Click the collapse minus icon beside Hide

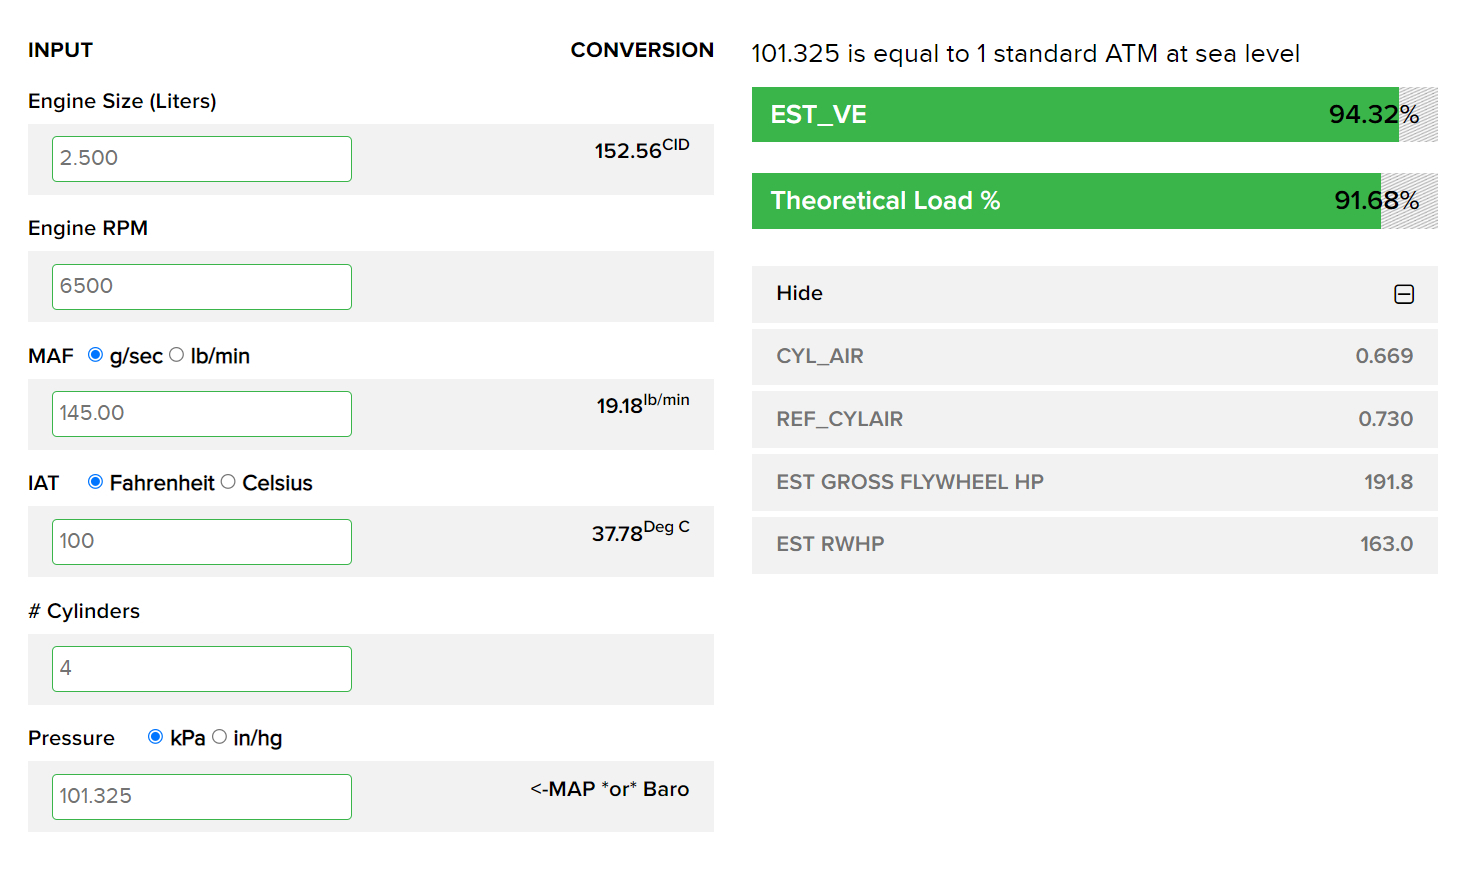(x=1403, y=294)
